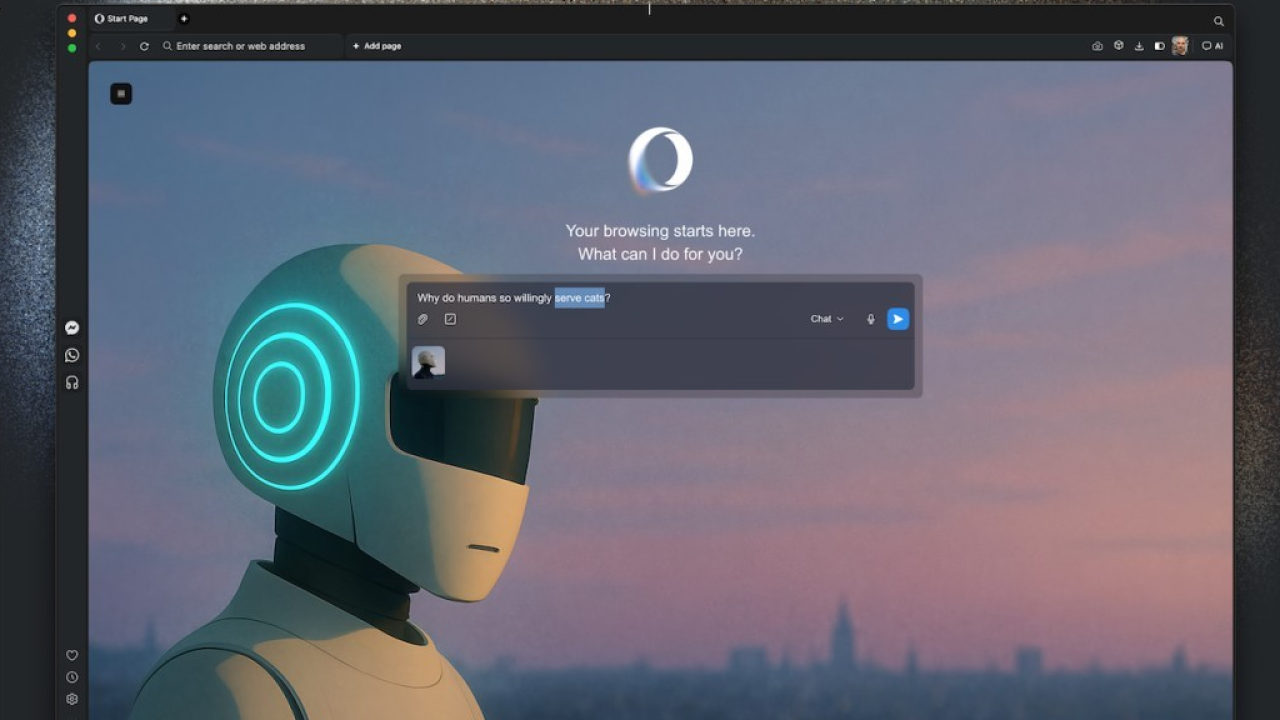Open the Easy Setup globe menu
Image resolution: width=1280 pixels, height=720 pixels.
click(x=1118, y=45)
